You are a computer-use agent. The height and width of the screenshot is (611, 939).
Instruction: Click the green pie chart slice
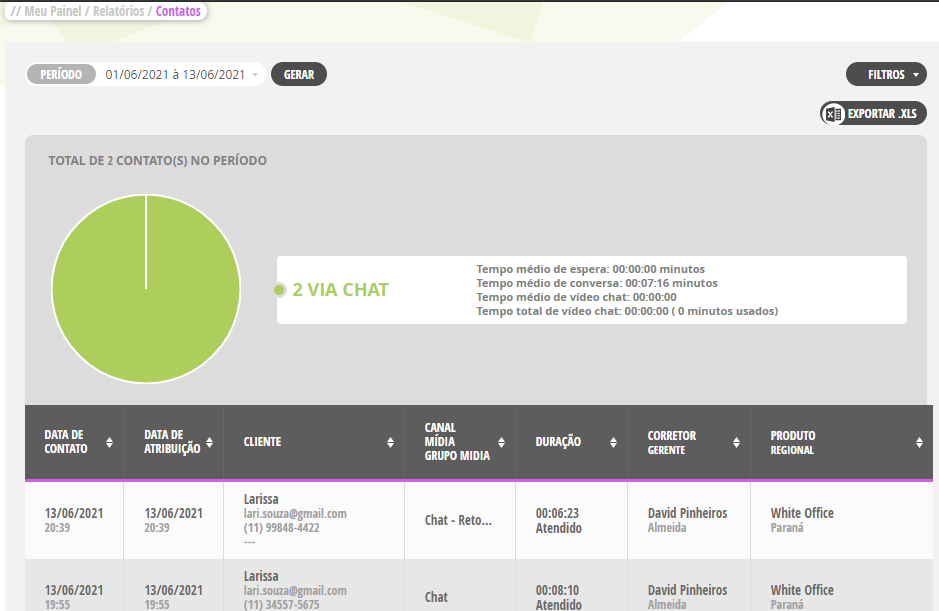coord(146,289)
